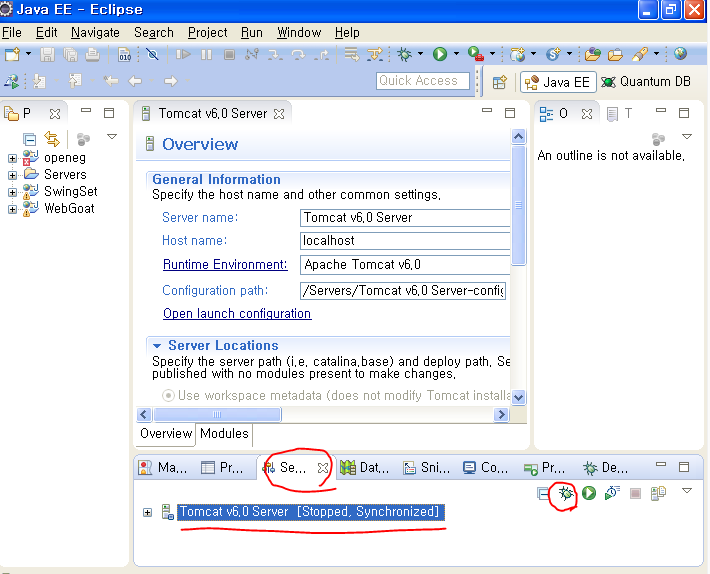Open the Outline view menu dropdown
Image resolution: width=710 pixels, height=574 pixels.
[x=687, y=136]
